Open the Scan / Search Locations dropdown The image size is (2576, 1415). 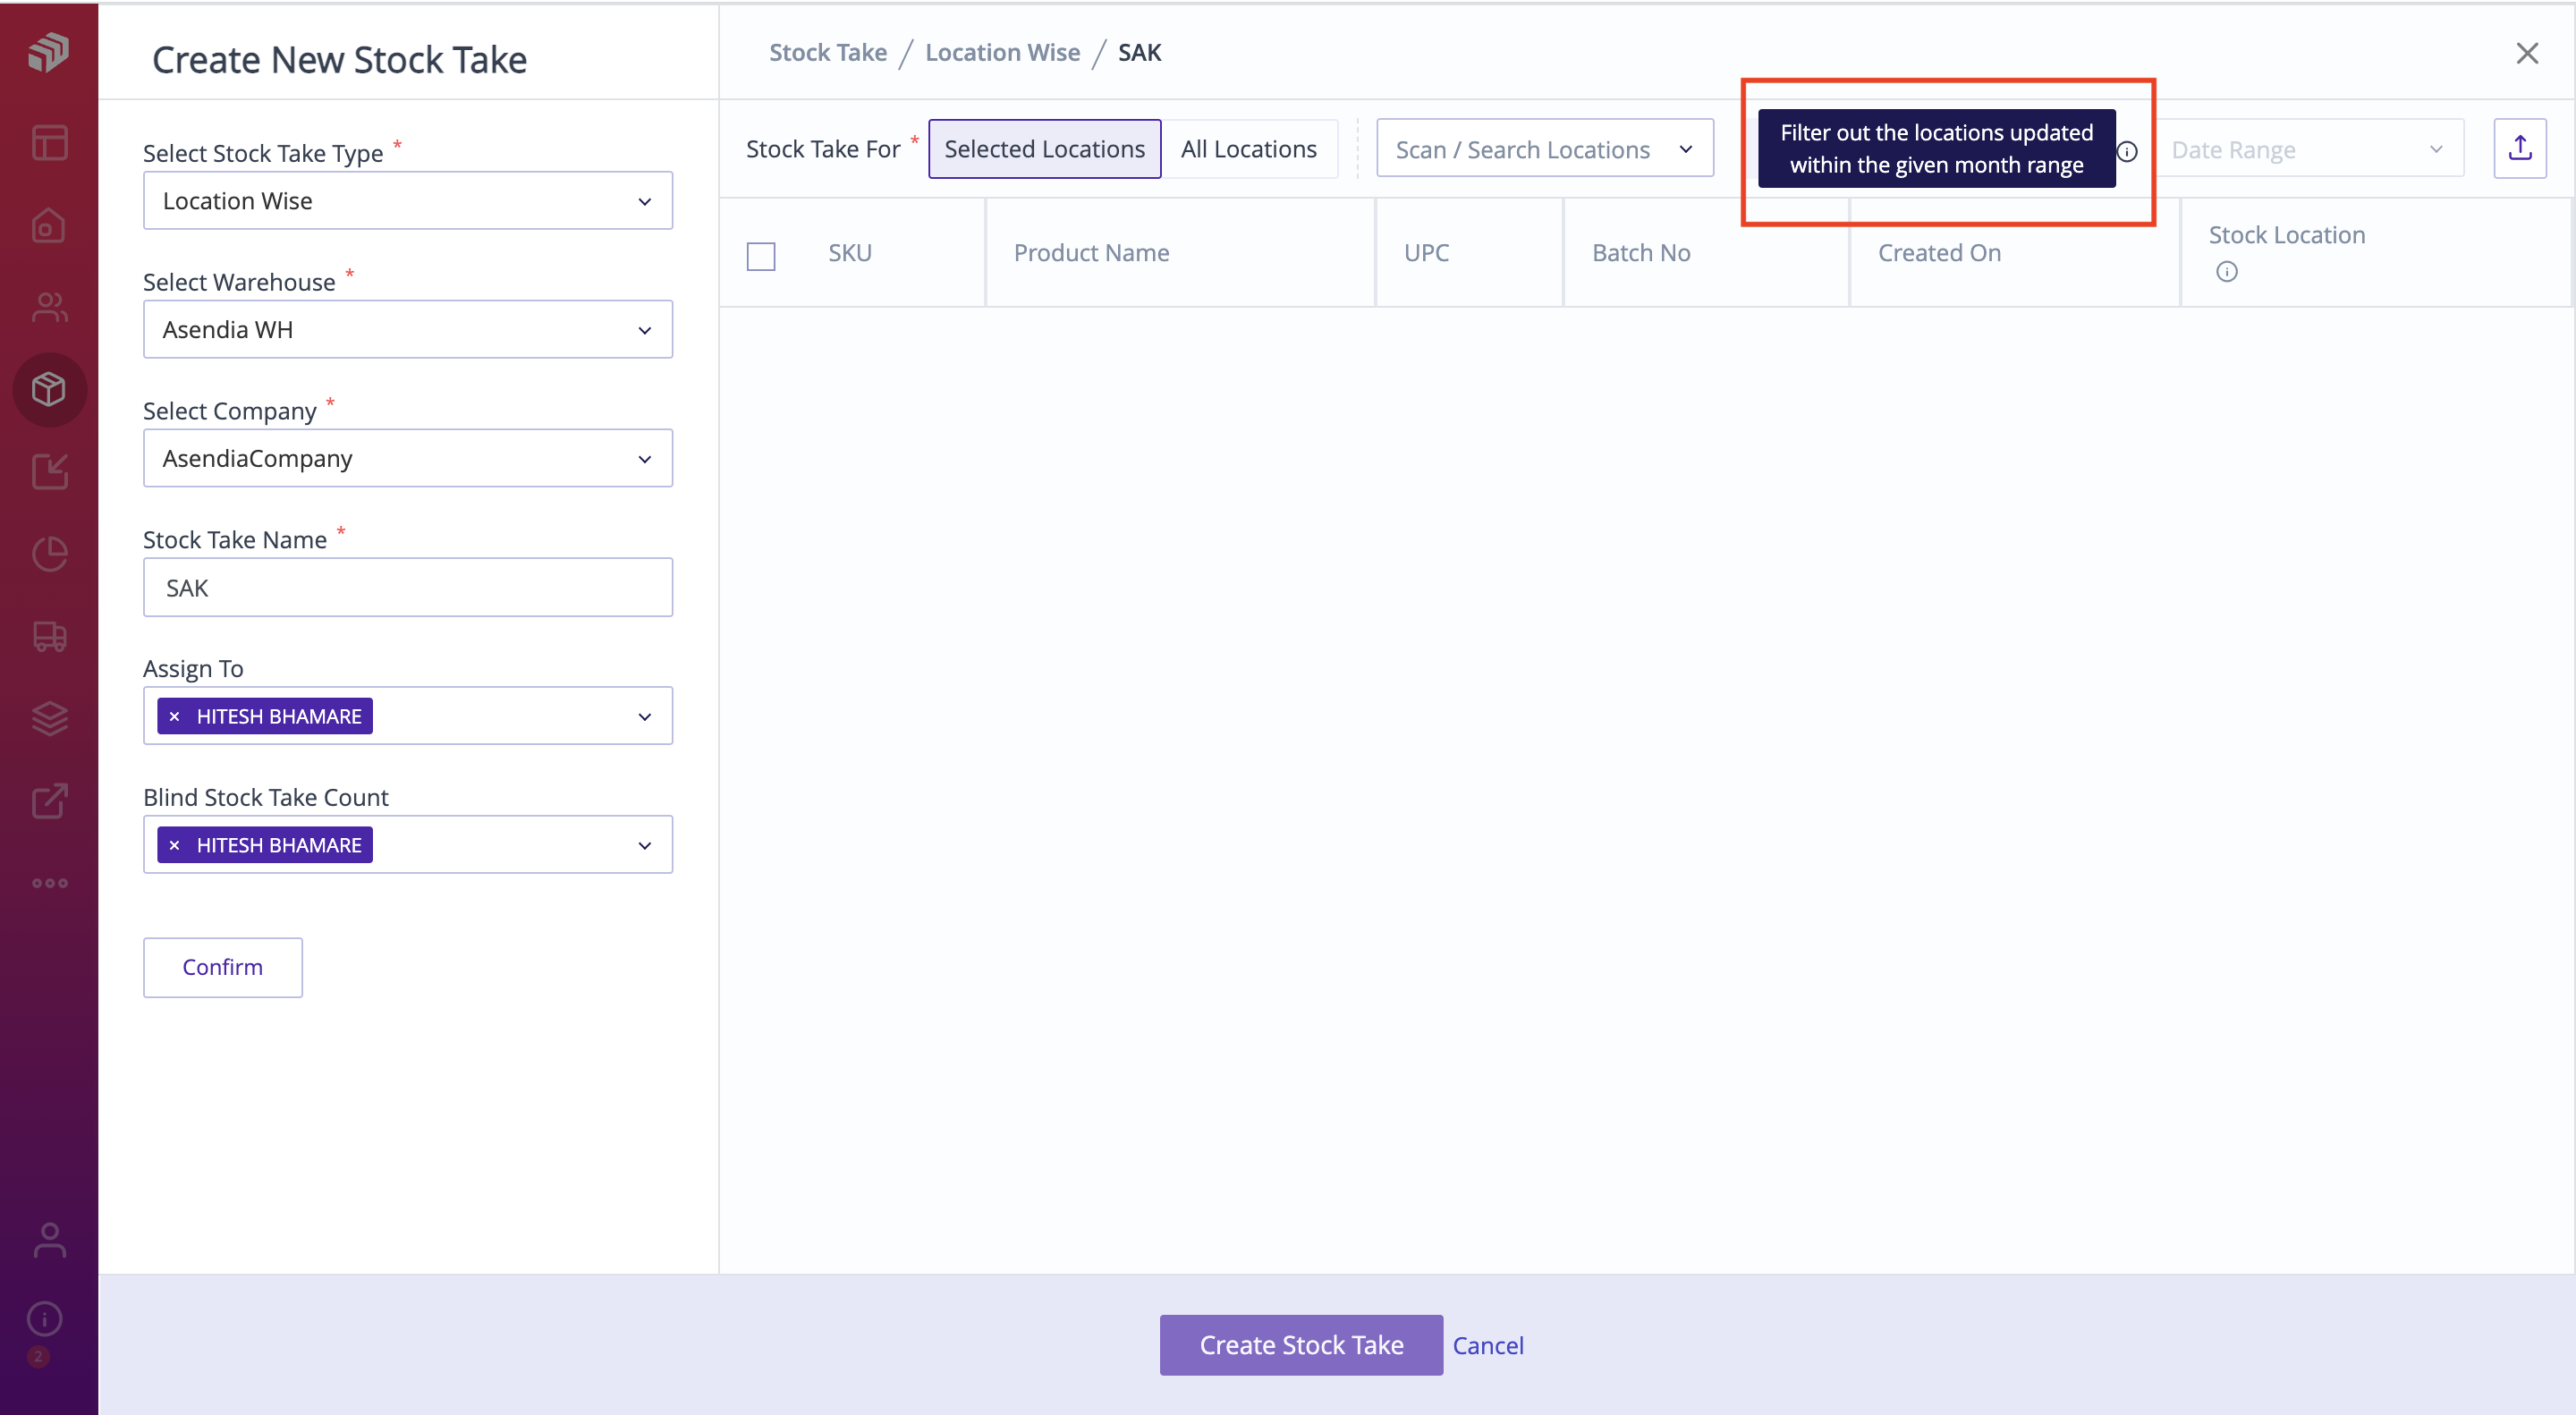pyautogui.click(x=1544, y=149)
